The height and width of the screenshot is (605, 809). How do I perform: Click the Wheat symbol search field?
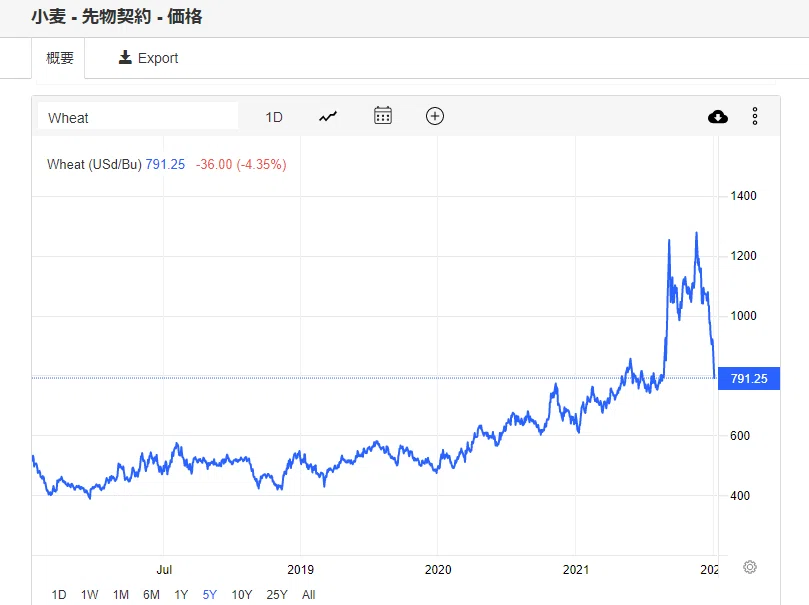(138, 116)
